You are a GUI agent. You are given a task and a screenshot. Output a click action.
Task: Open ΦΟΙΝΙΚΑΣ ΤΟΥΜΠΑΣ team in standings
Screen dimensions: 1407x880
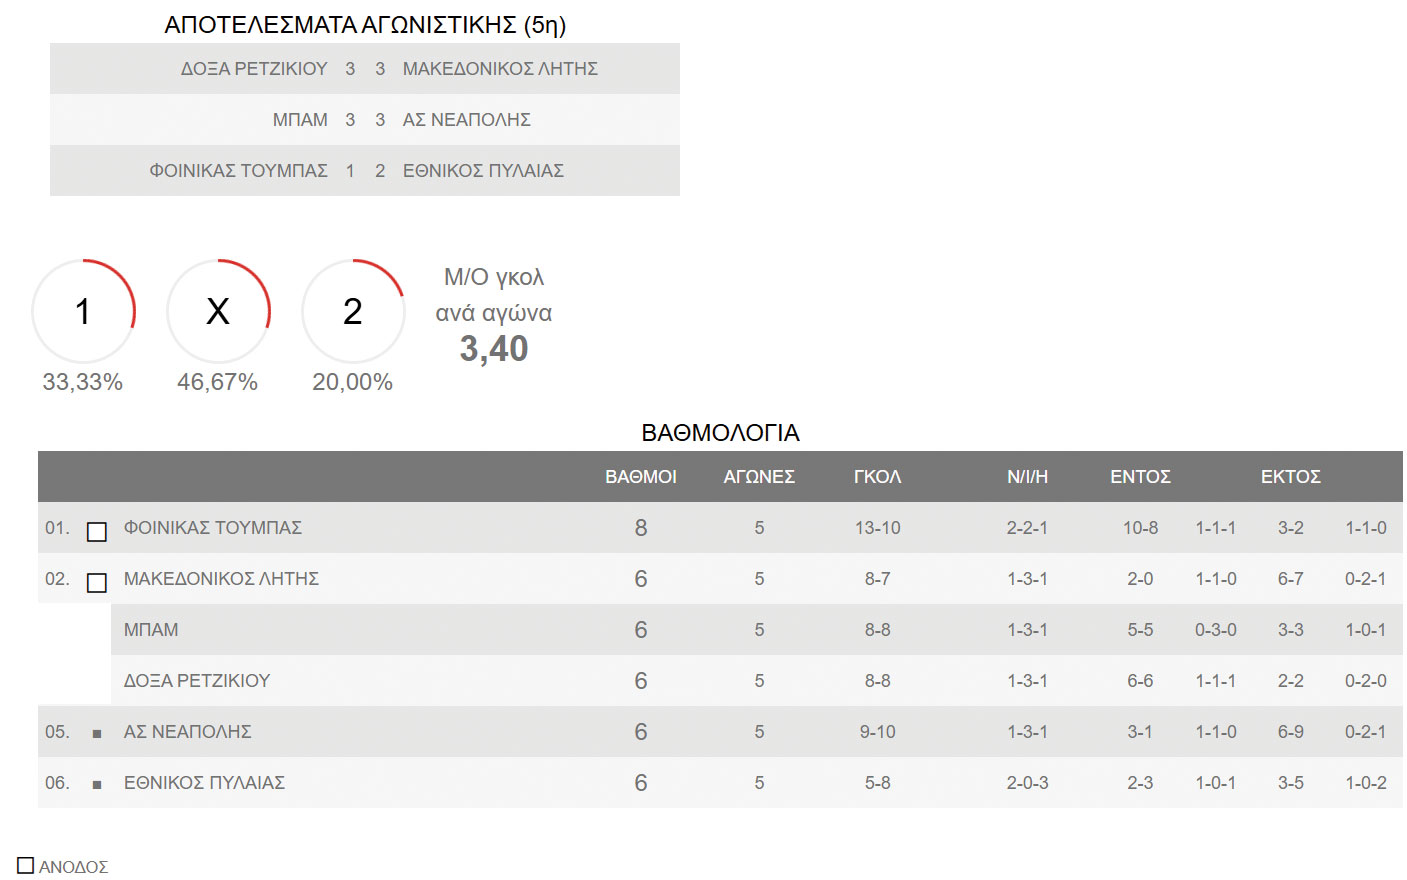213,527
